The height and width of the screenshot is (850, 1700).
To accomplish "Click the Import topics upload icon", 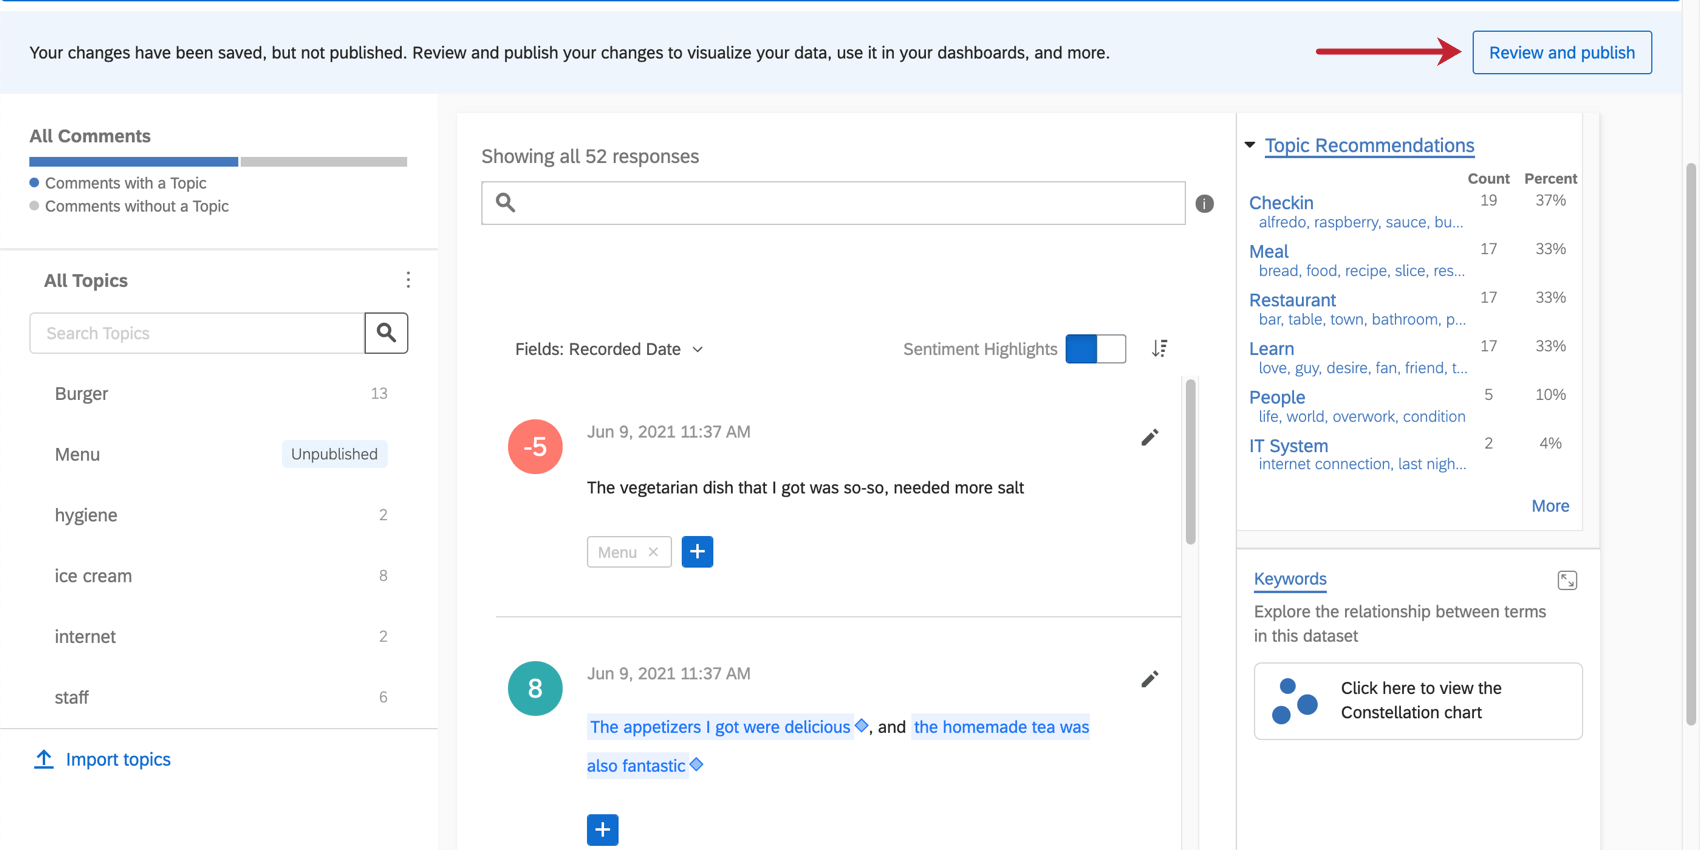I will (43, 759).
